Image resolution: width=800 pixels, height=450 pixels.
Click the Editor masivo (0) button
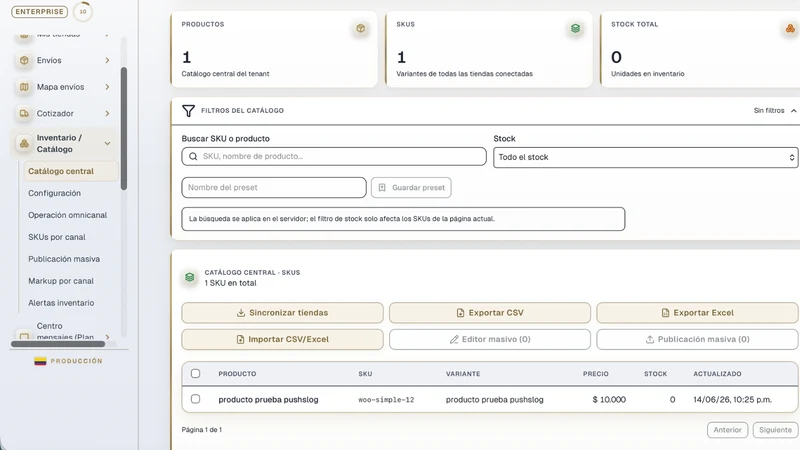pos(490,339)
